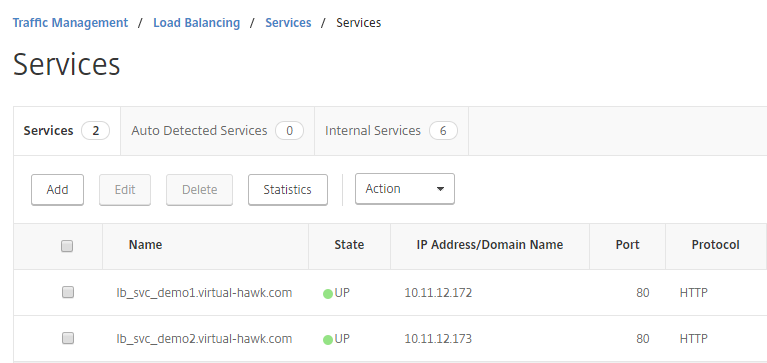Select the Services tab
This screenshot has width=767, height=363.
click(67, 131)
